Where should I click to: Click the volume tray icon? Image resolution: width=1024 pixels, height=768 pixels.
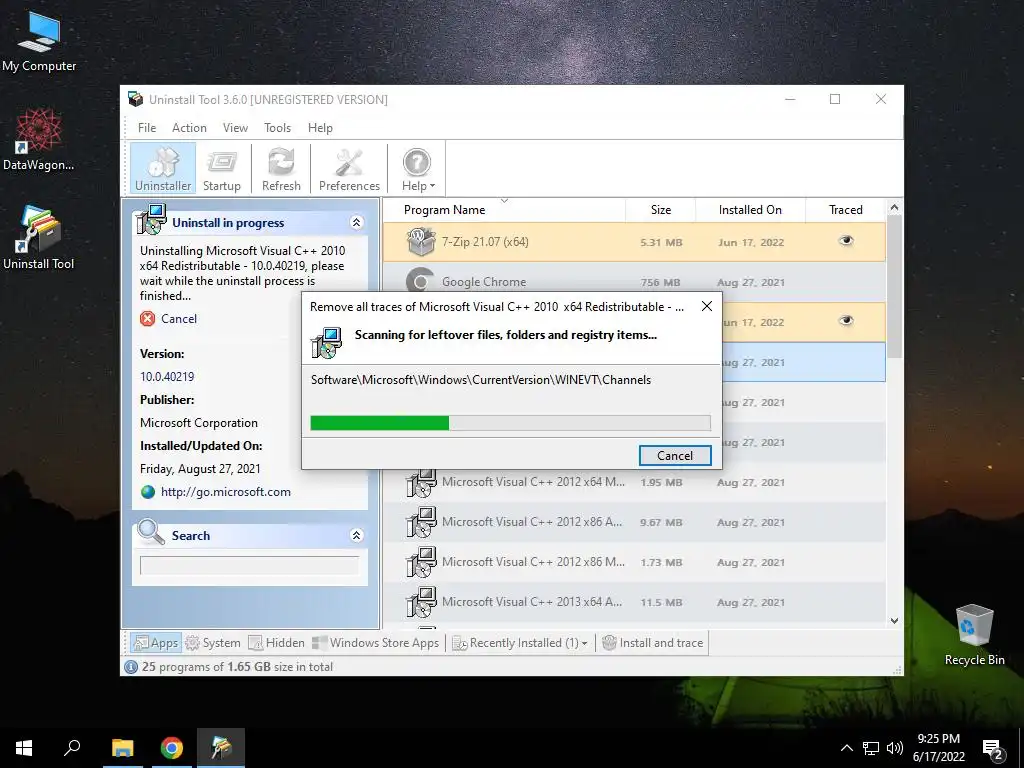[895, 748]
